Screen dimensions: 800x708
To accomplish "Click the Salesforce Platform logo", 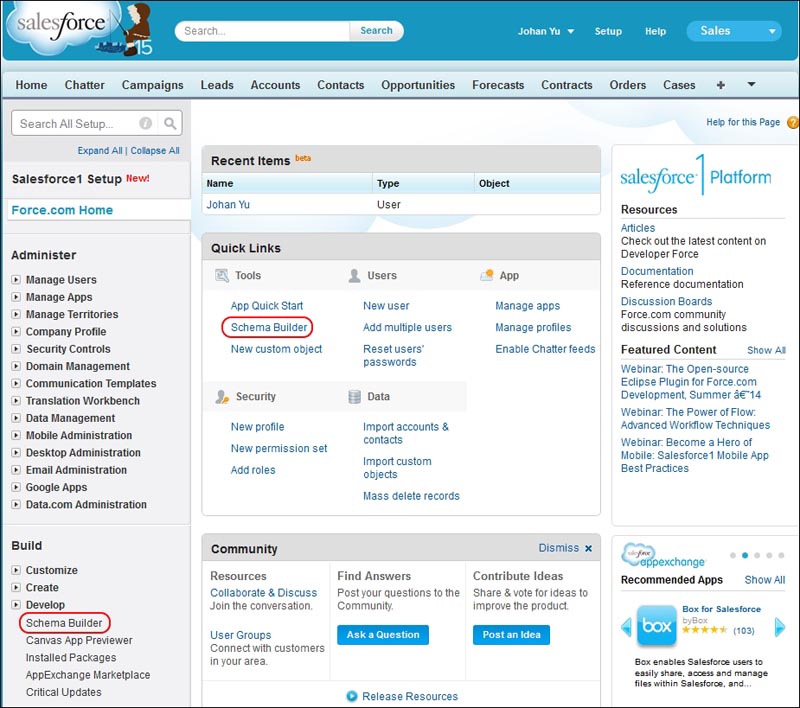I will pos(696,175).
